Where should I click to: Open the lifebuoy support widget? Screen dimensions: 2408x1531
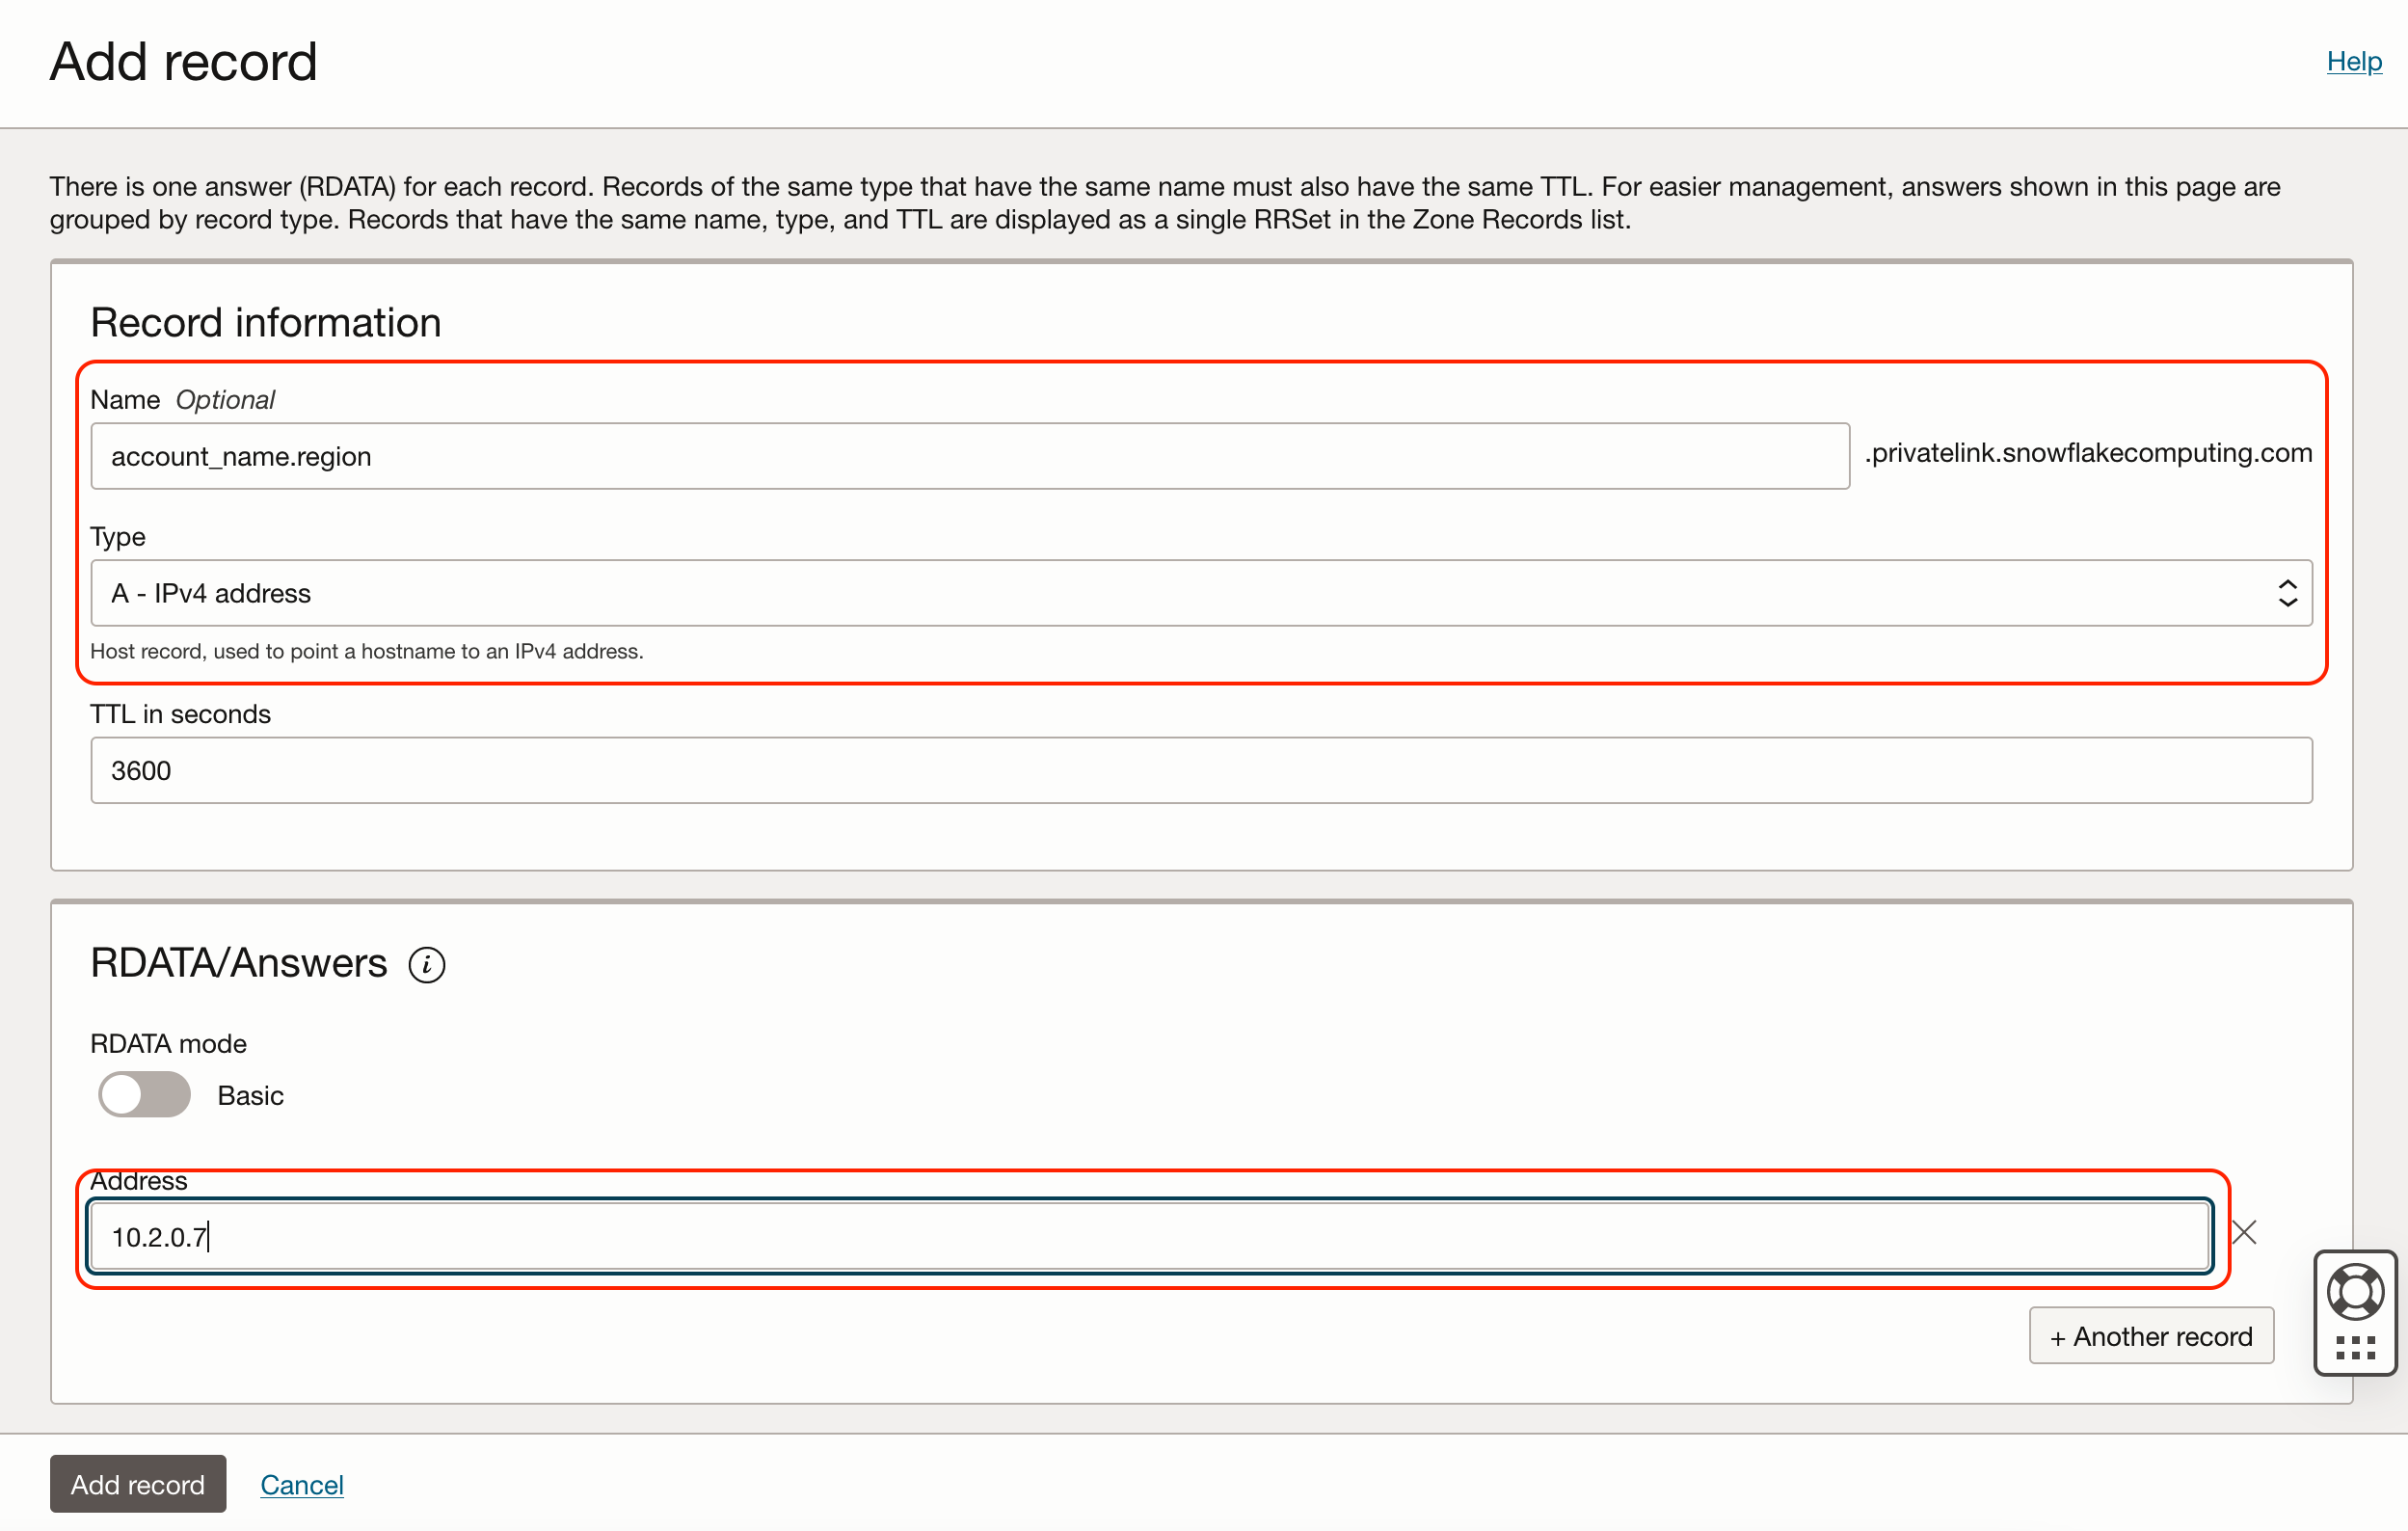click(x=2355, y=1291)
